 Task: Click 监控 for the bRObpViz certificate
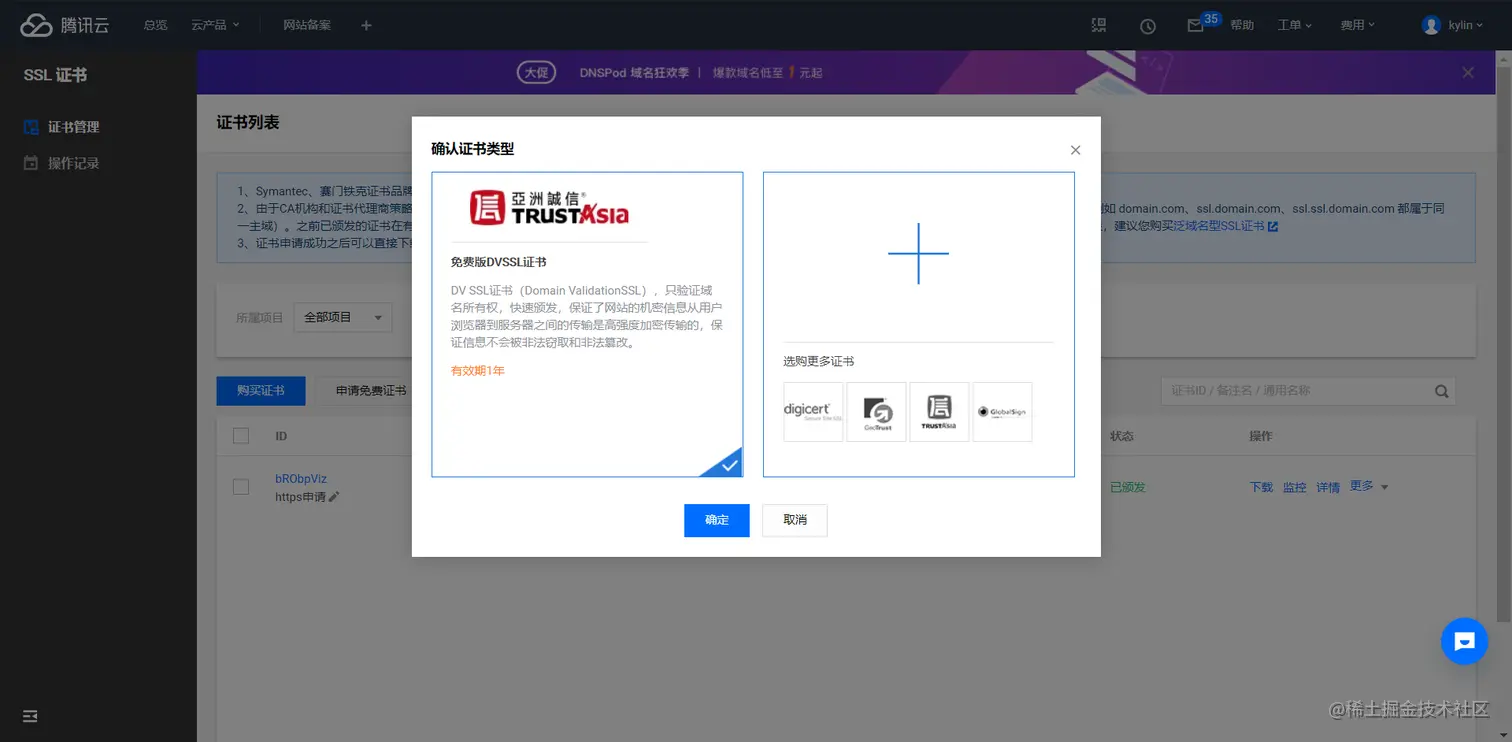(1295, 487)
